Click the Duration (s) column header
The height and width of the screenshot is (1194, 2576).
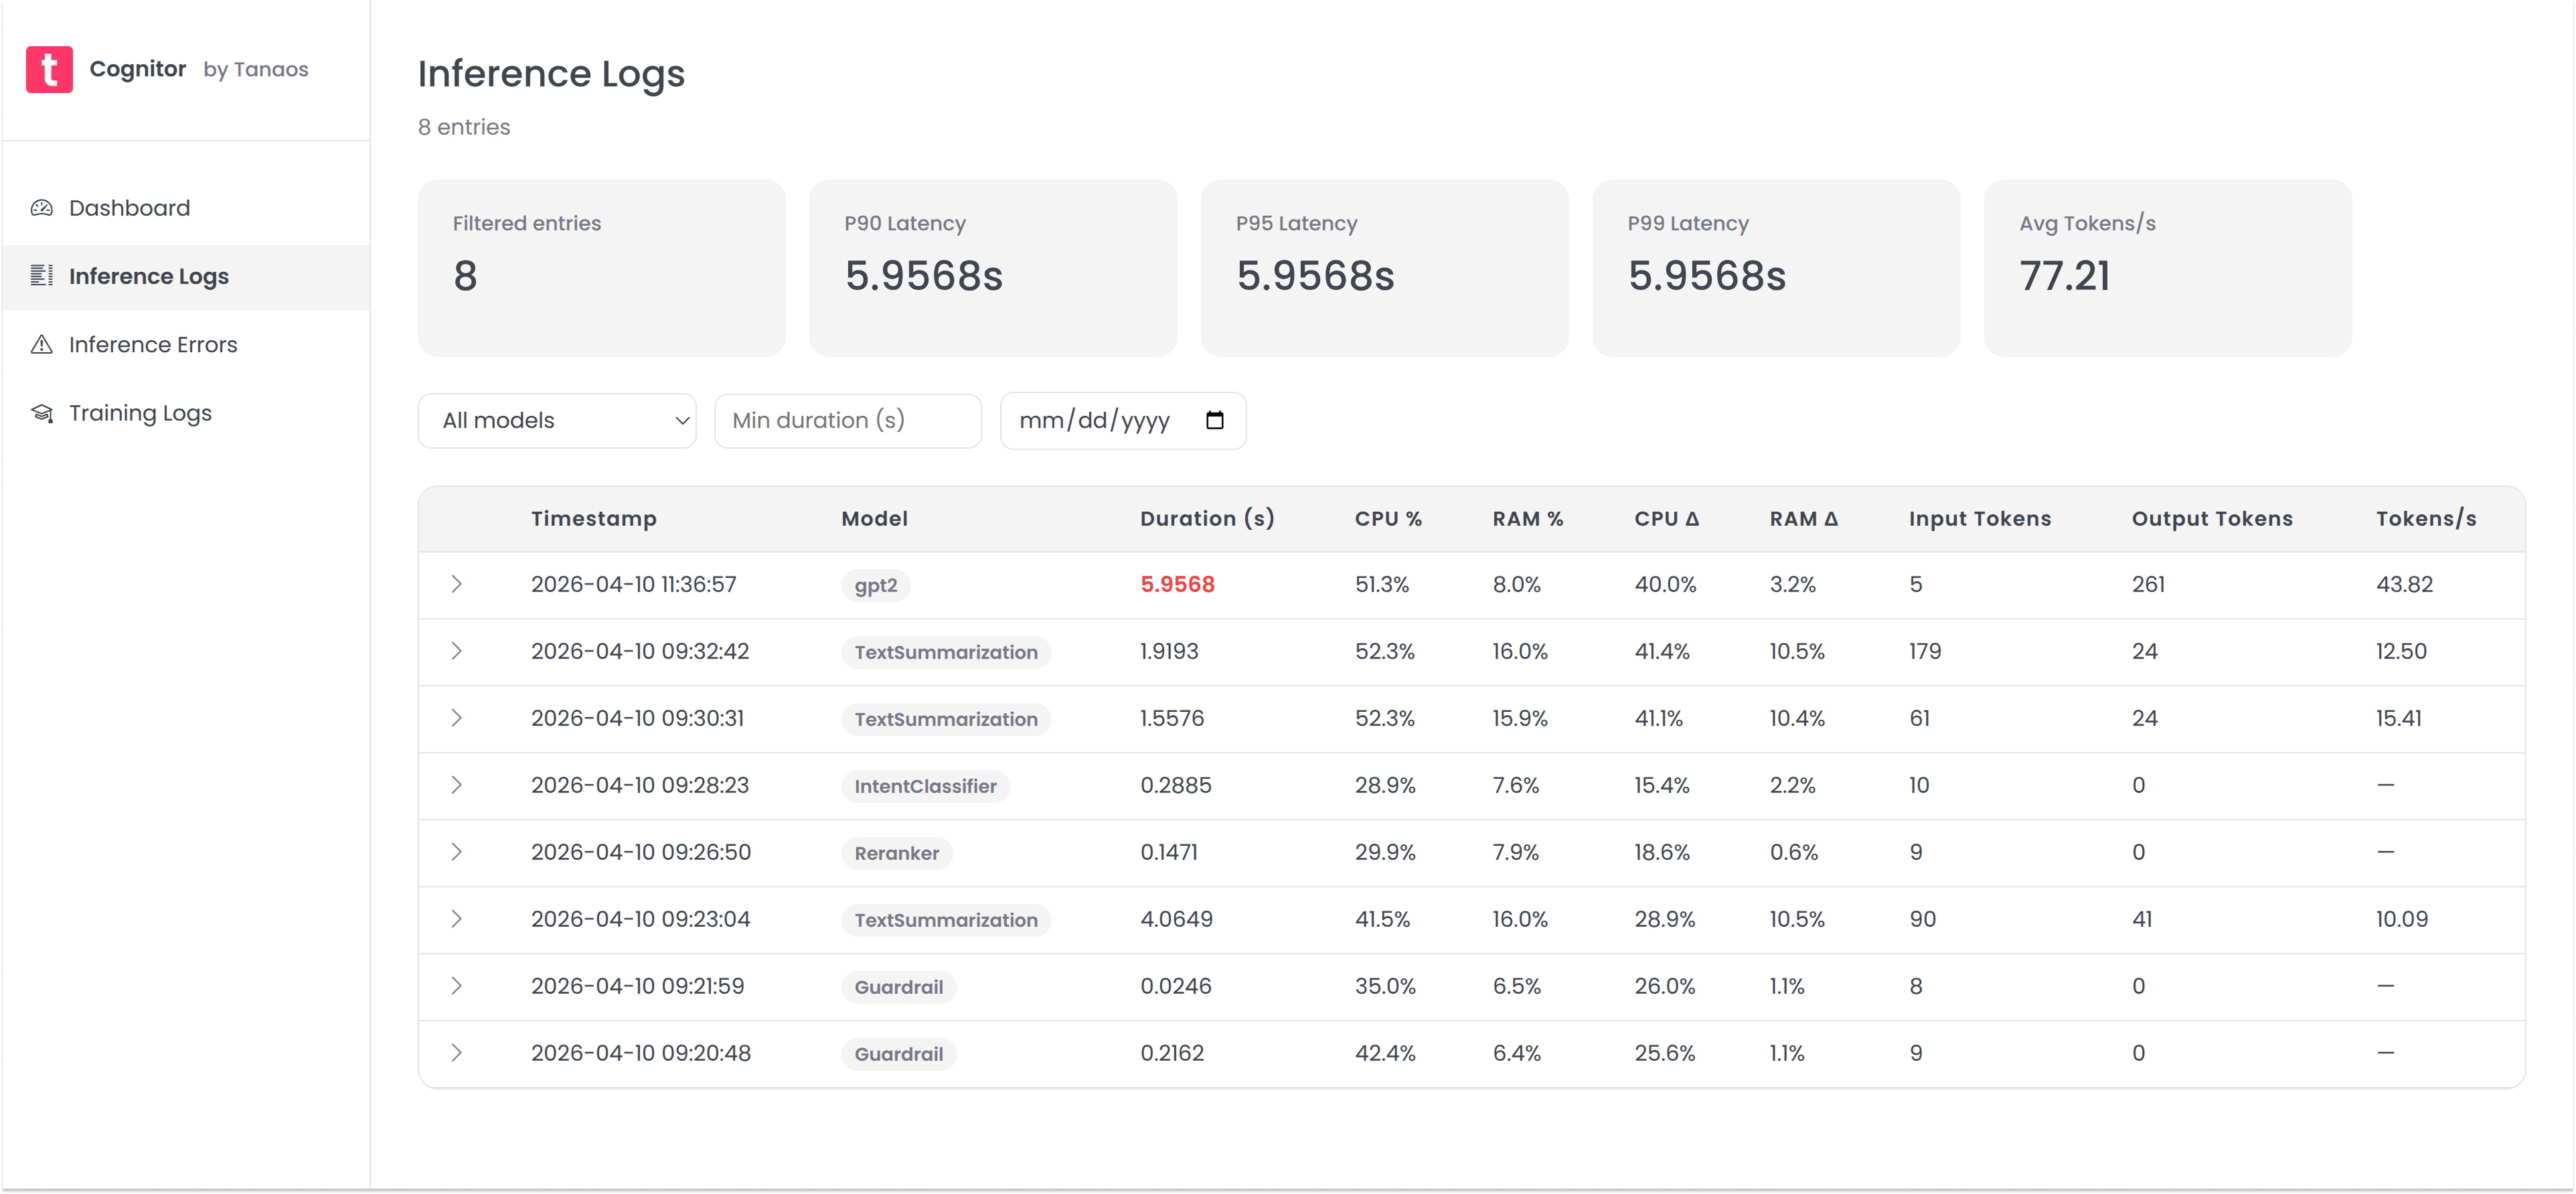click(1207, 519)
